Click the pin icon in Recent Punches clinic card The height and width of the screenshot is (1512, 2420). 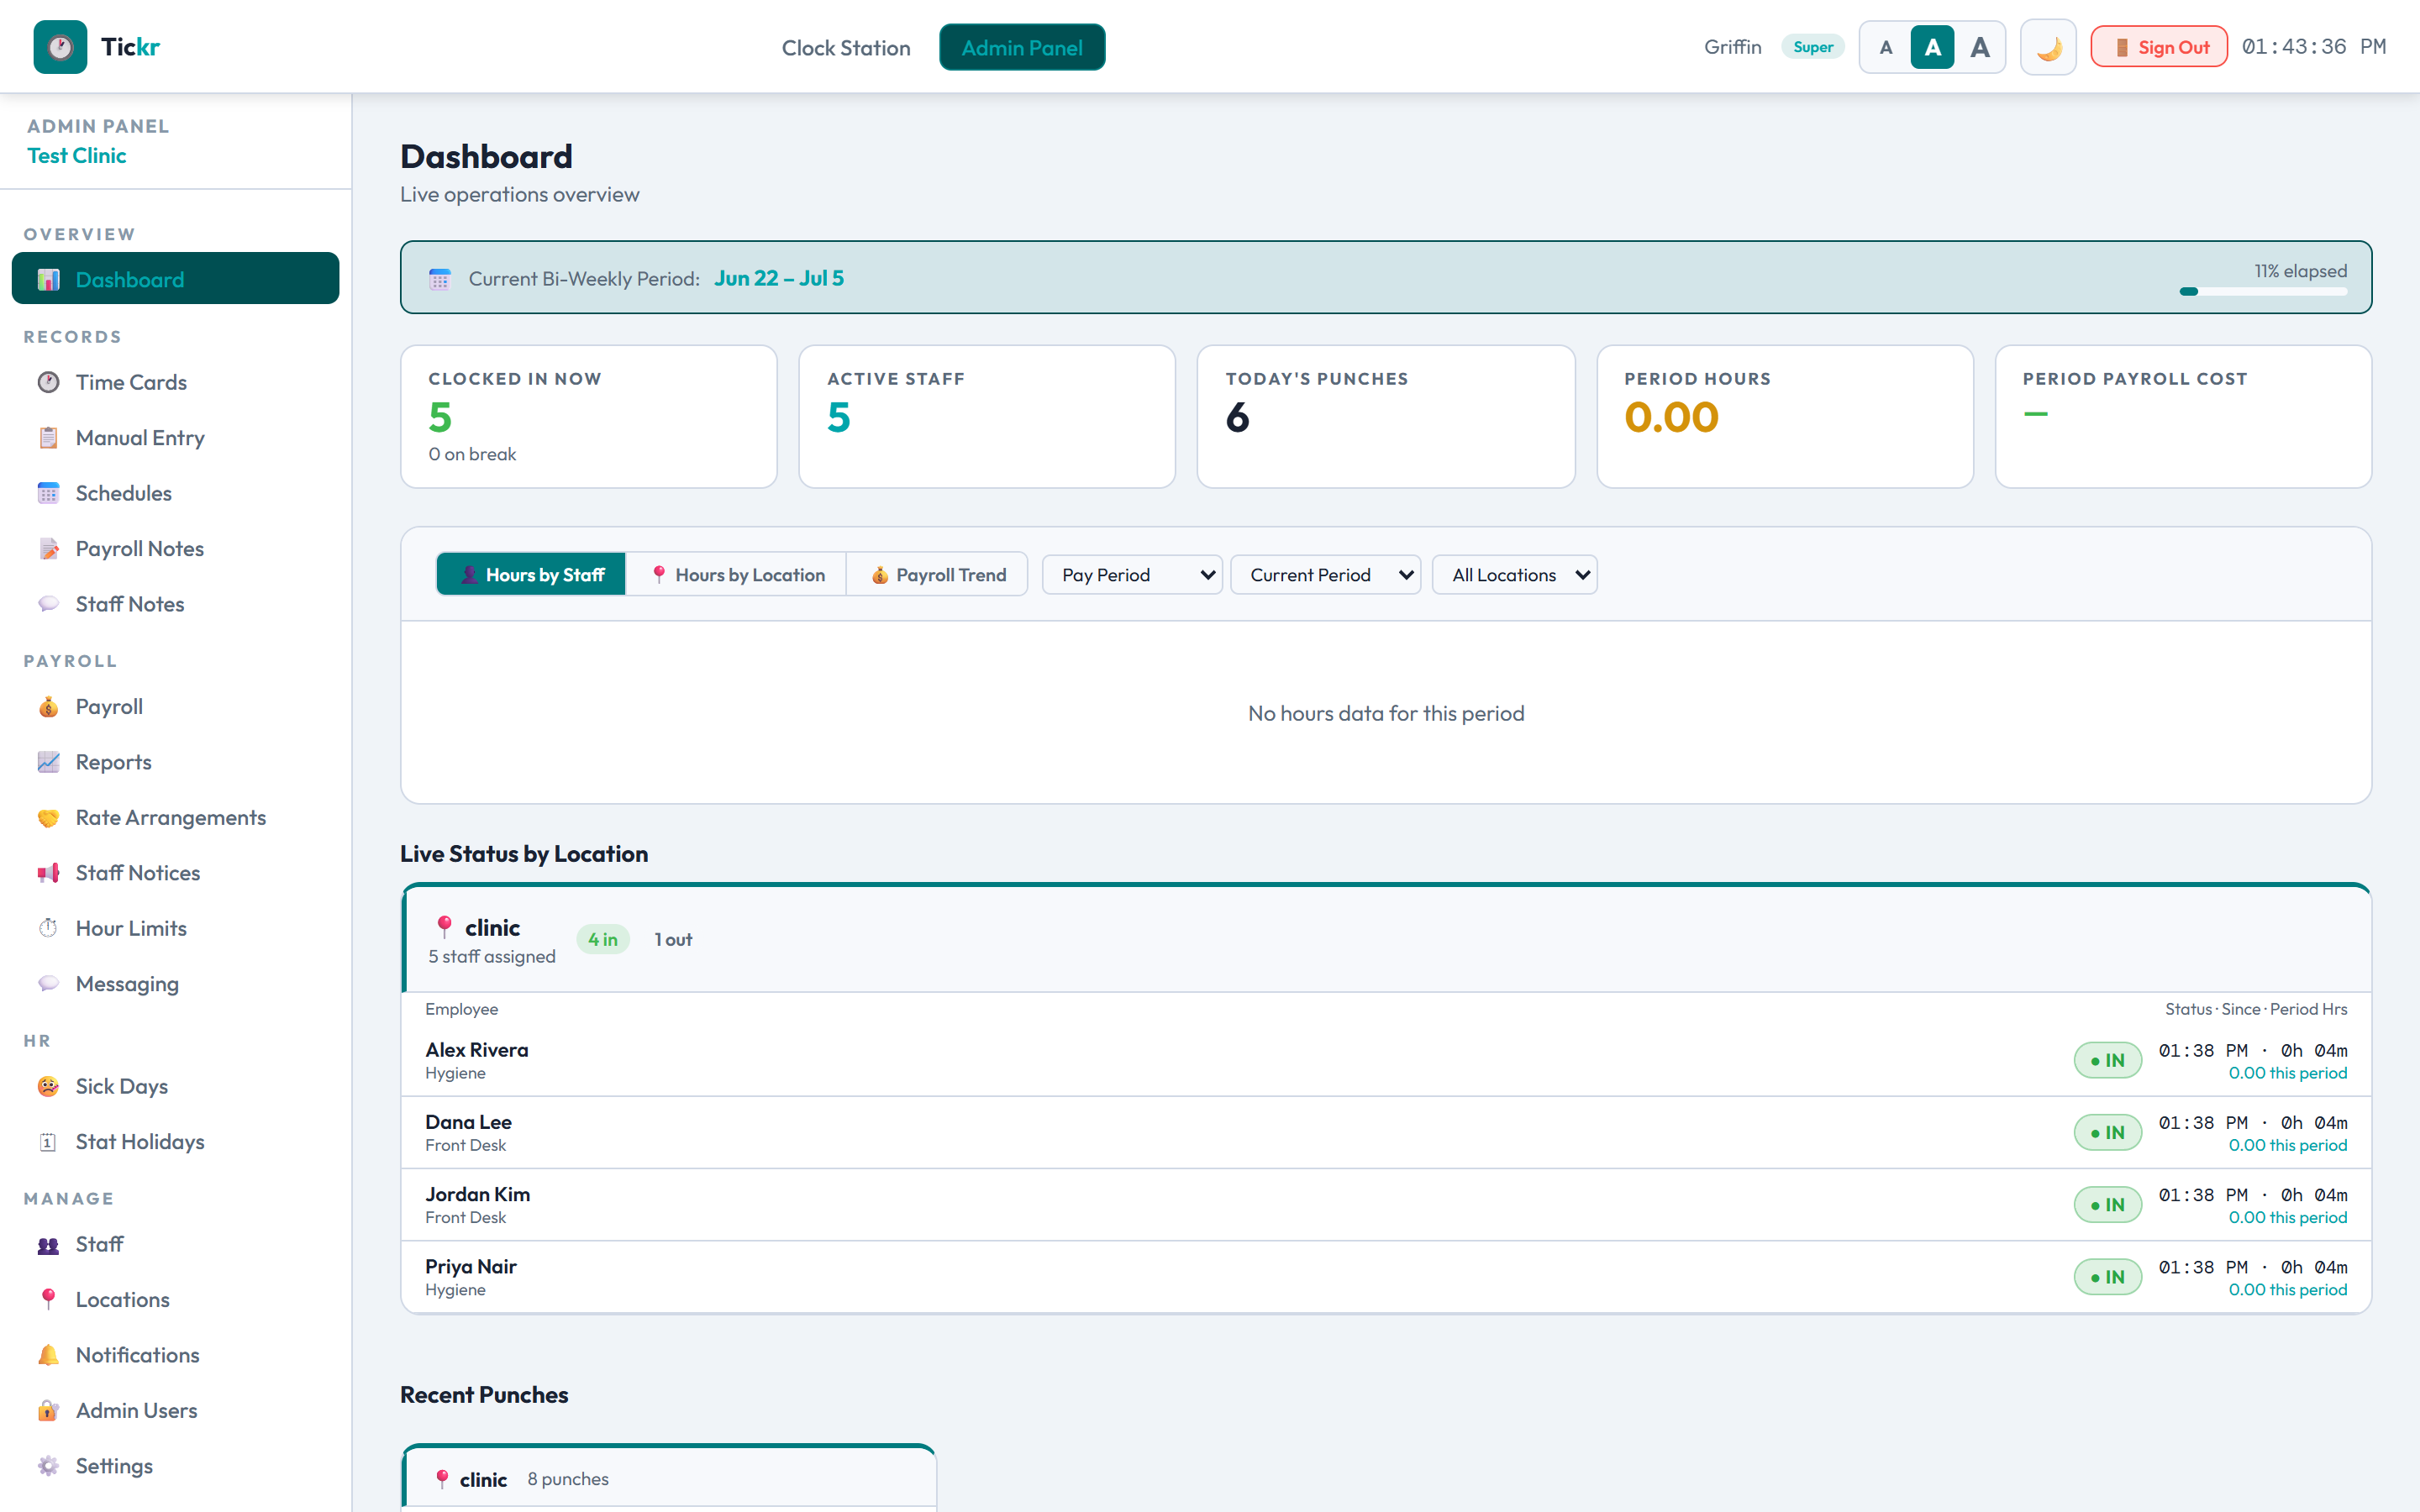pyautogui.click(x=442, y=1479)
